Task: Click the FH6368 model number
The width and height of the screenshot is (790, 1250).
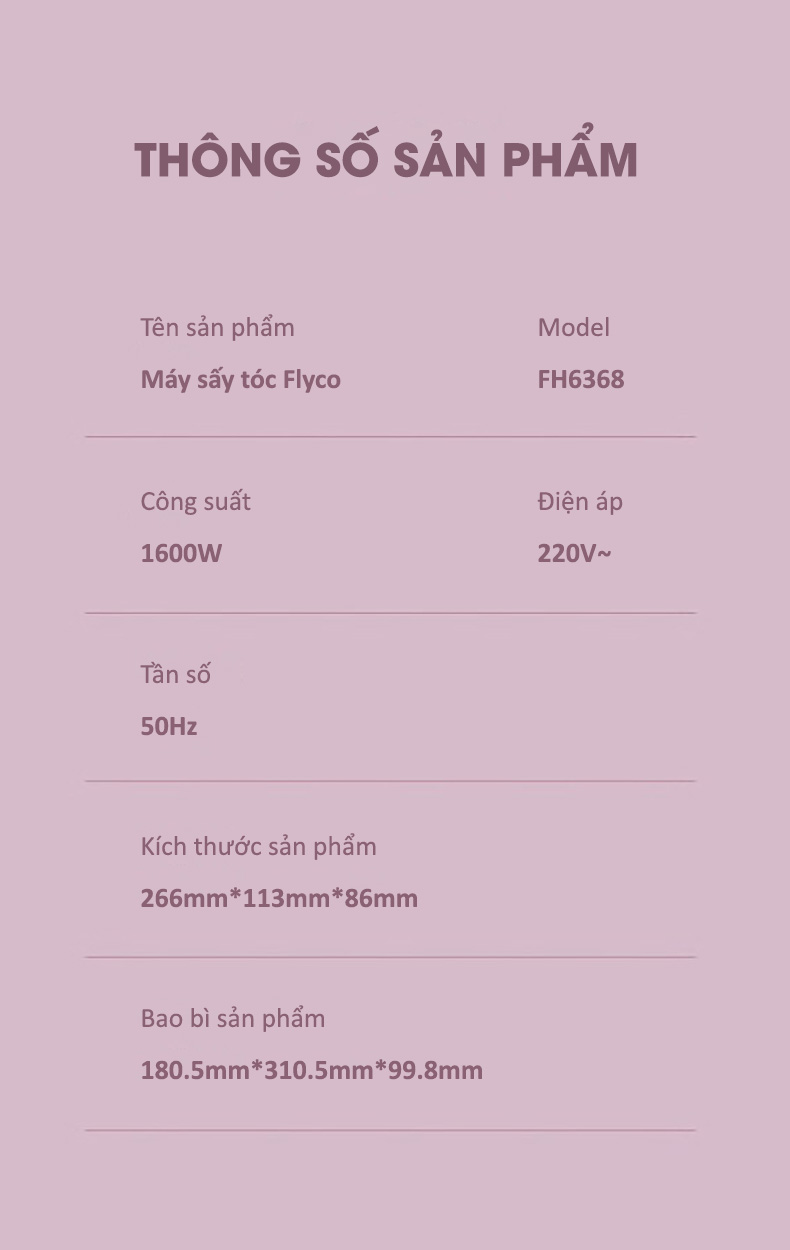Action: pos(581,380)
